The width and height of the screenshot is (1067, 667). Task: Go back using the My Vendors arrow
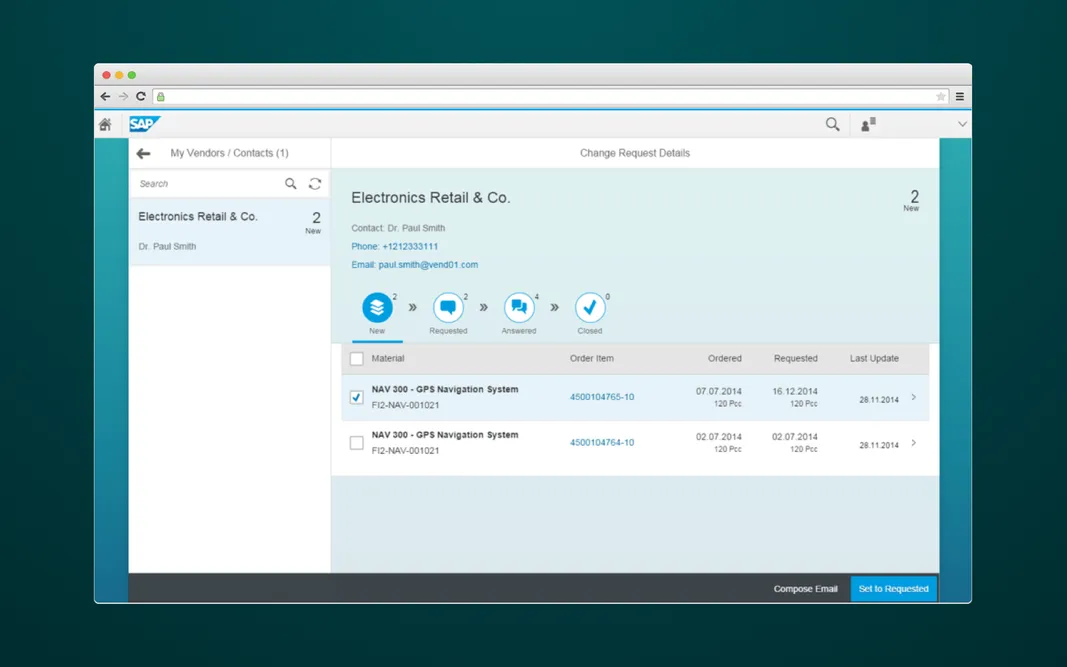coord(144,153)
